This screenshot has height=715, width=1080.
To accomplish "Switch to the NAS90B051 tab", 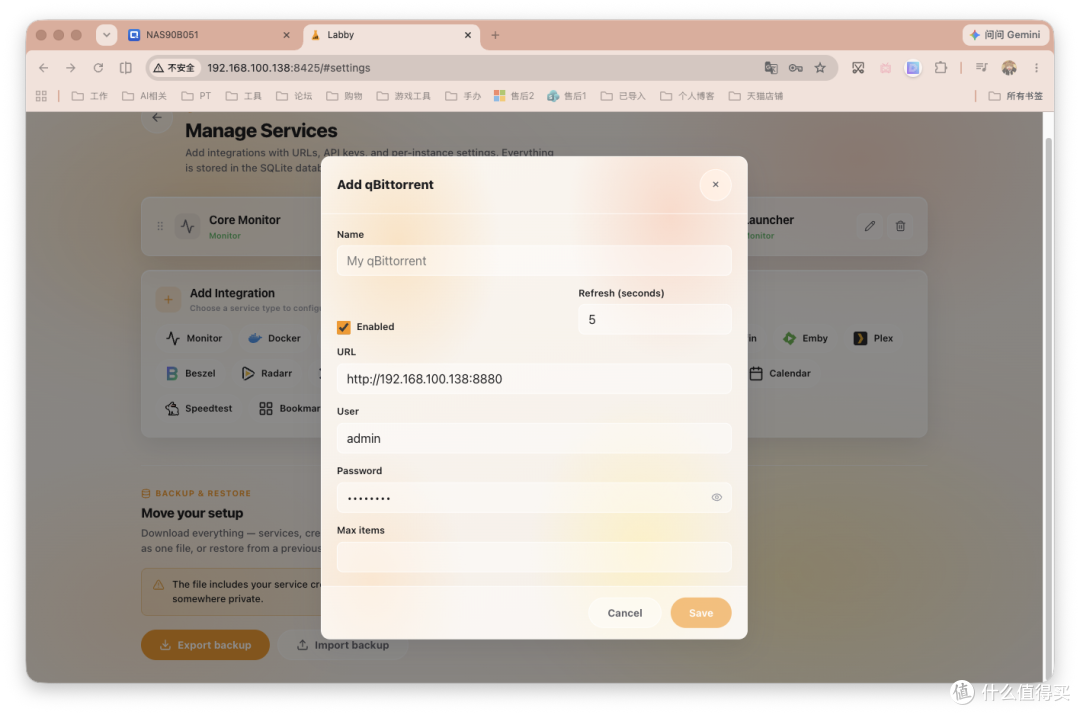I will pos(209,35).
